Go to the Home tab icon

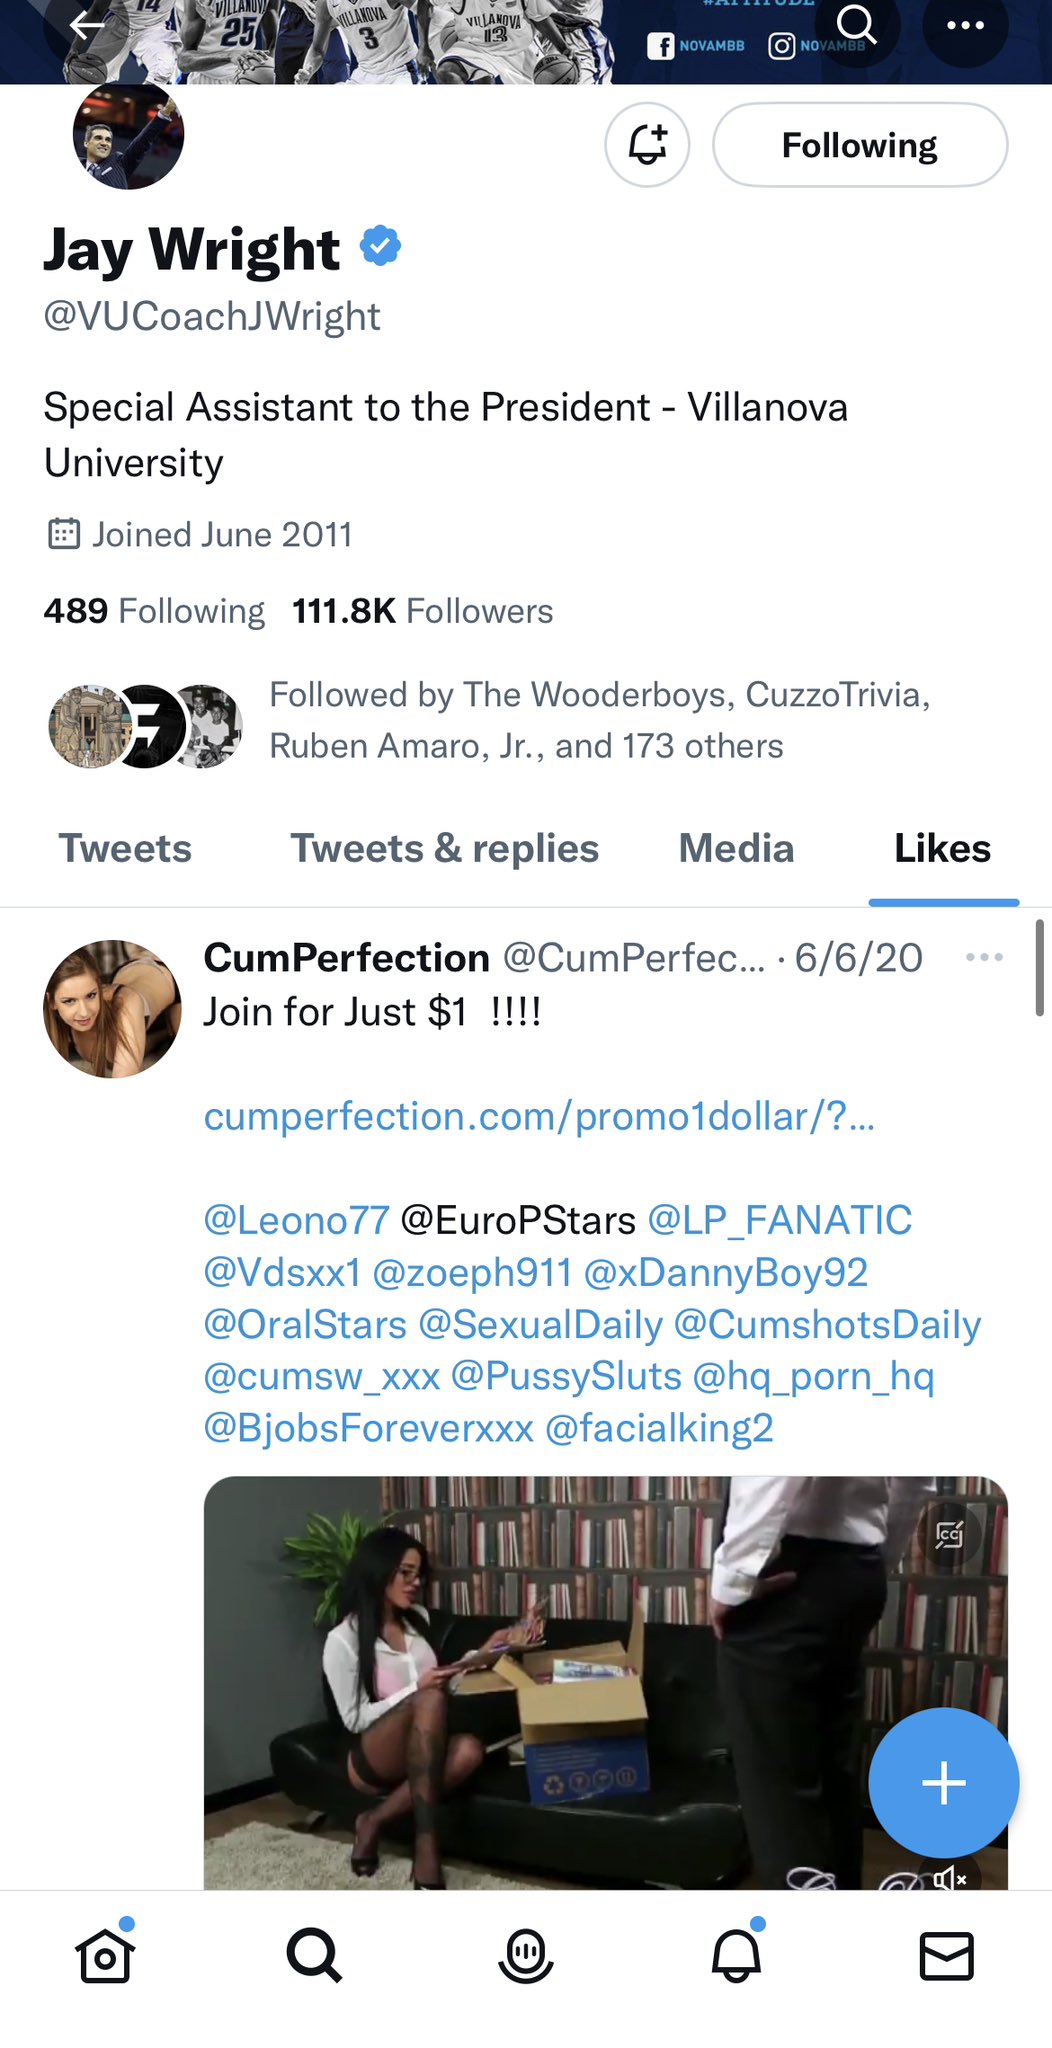[x=105, y=1955]
